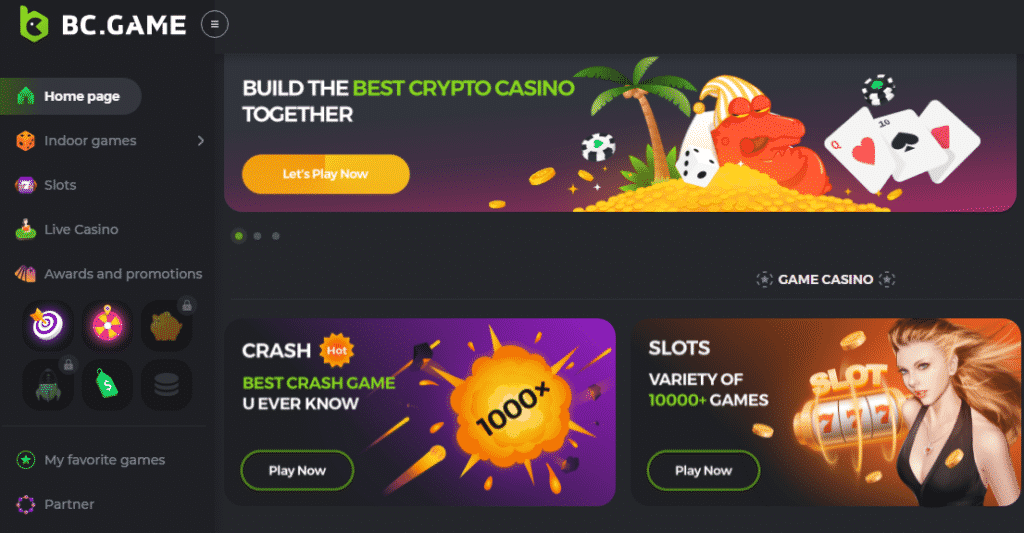Click the coin stack icon
This screenshot has width=1024, height=533.
coord(167,385)
